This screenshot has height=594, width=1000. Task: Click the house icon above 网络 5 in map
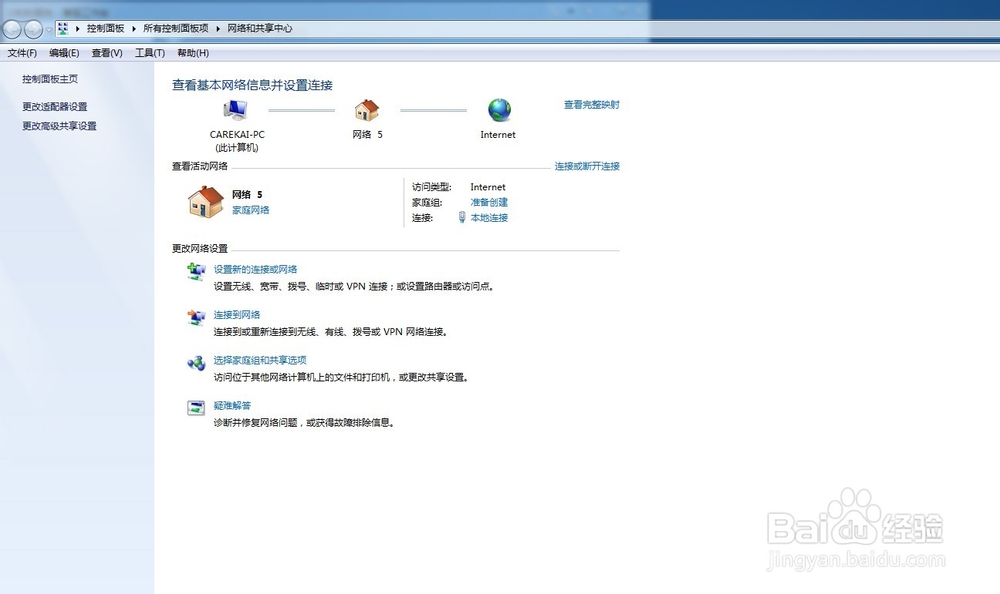click(x=367, y=110)
